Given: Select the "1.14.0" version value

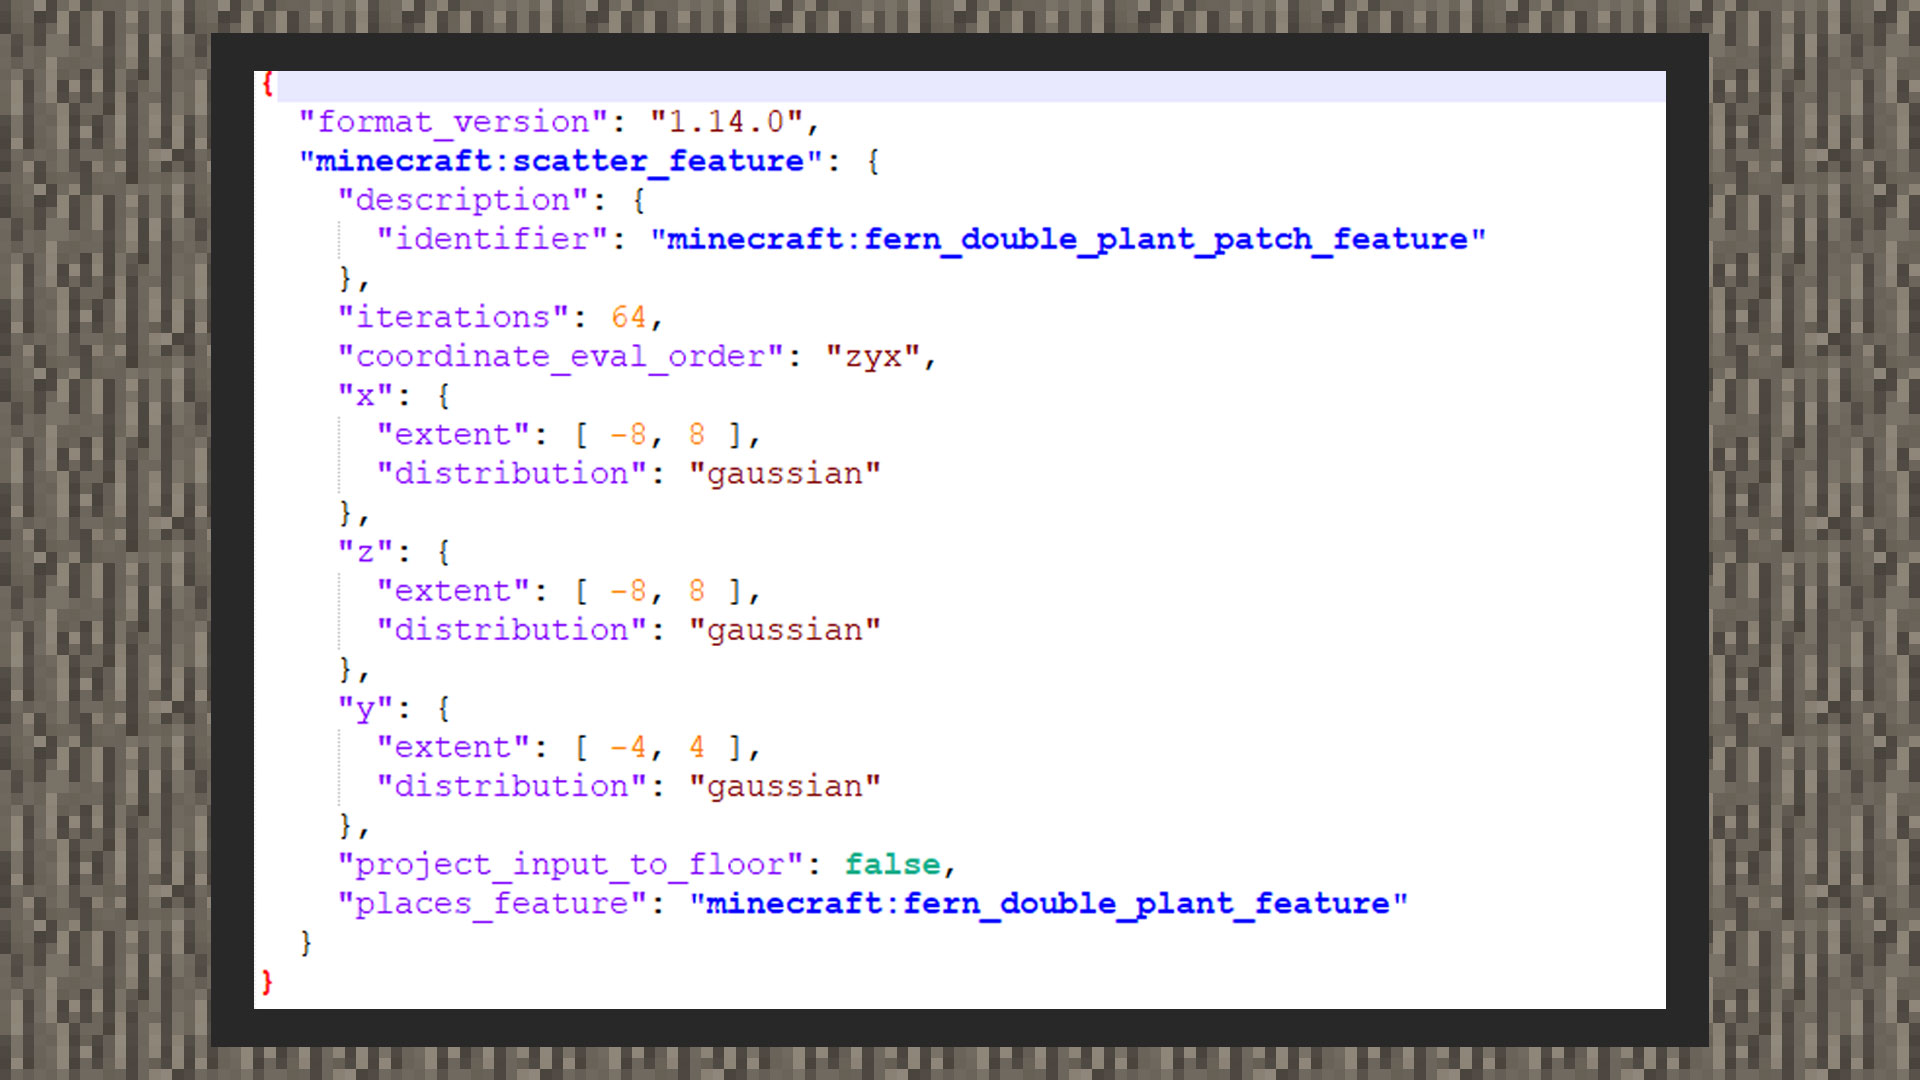Looking at the screenshot, I should [x=727, y=122].
